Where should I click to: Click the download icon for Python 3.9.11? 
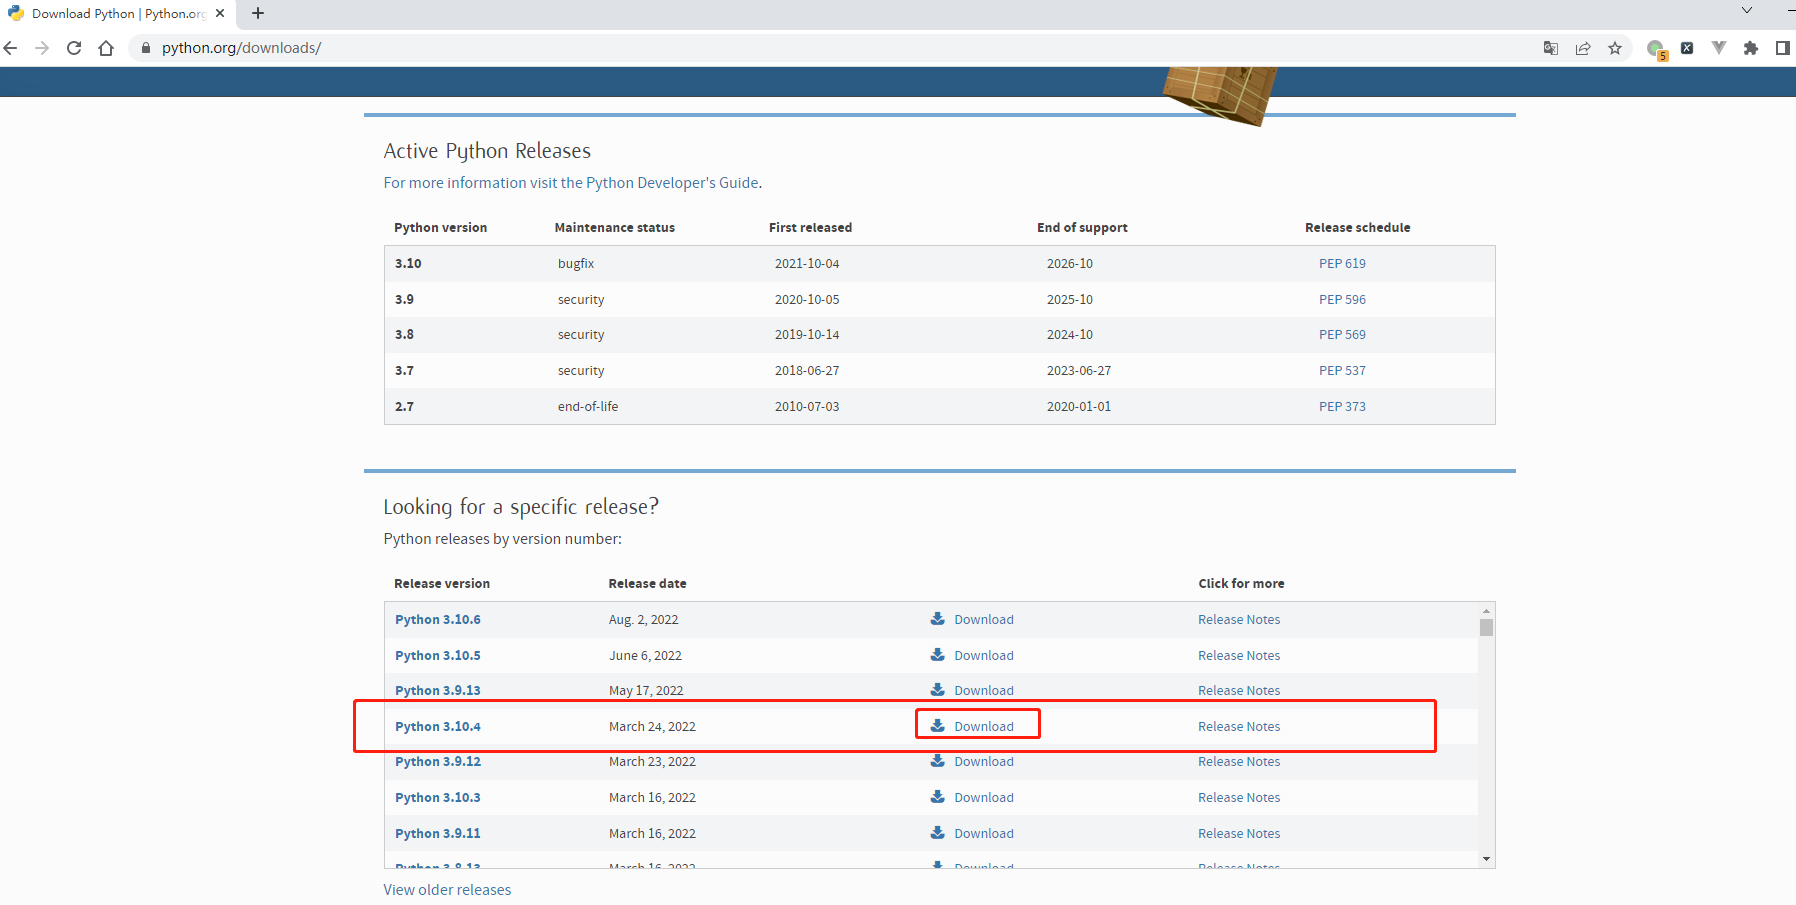coord(938,833)
